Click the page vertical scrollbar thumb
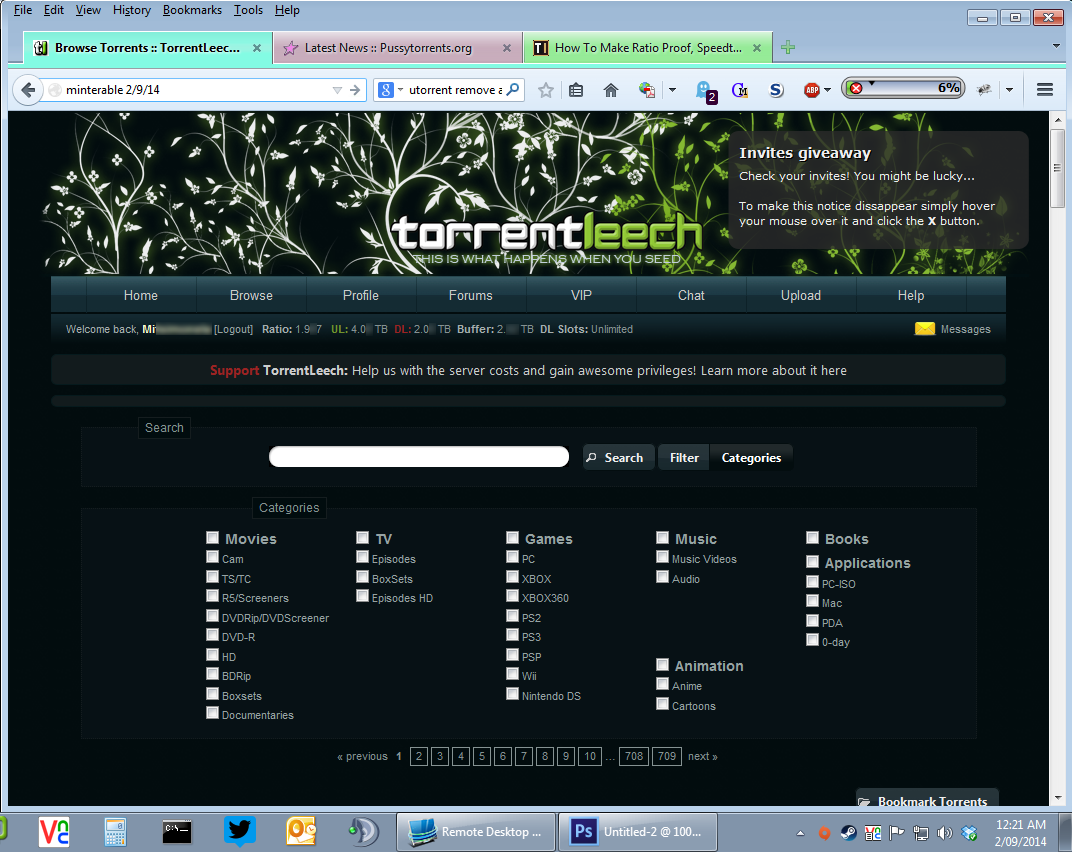Viewport: 1072px width, 852px height. click(x=1058, y=168)
